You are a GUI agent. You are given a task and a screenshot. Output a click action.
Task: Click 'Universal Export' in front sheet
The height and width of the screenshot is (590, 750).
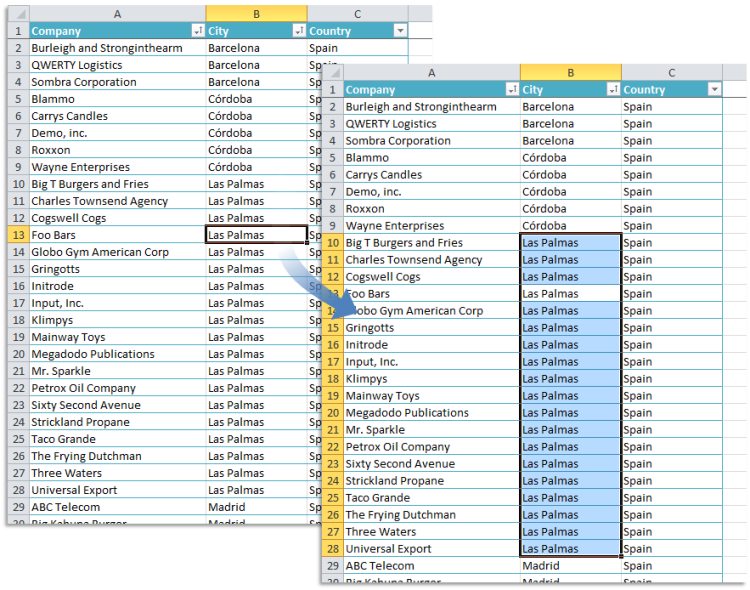[x=431, y=548]
